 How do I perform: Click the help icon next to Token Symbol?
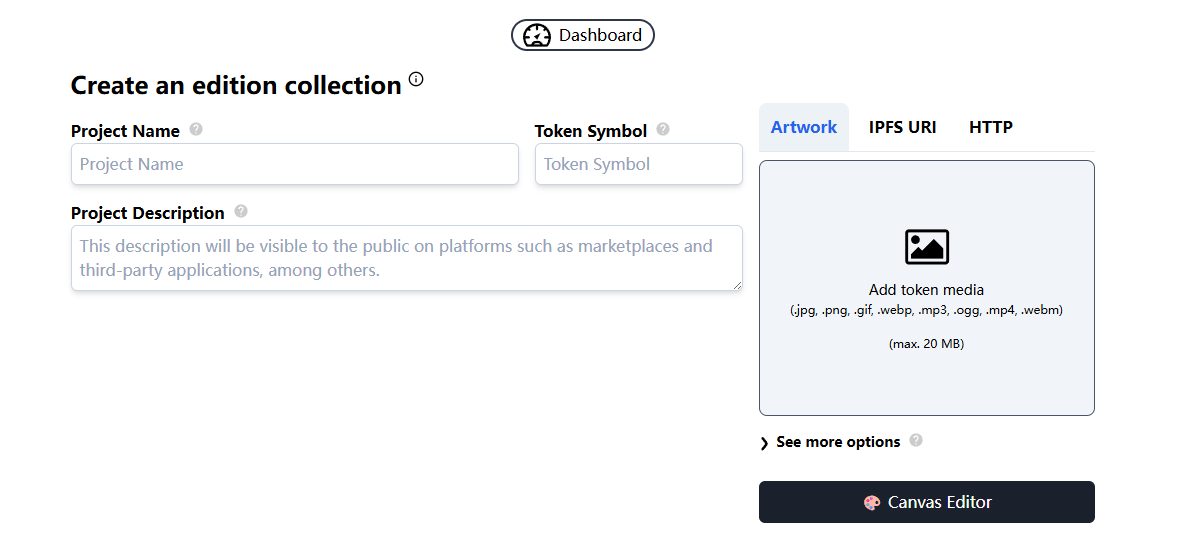[663, 129]
